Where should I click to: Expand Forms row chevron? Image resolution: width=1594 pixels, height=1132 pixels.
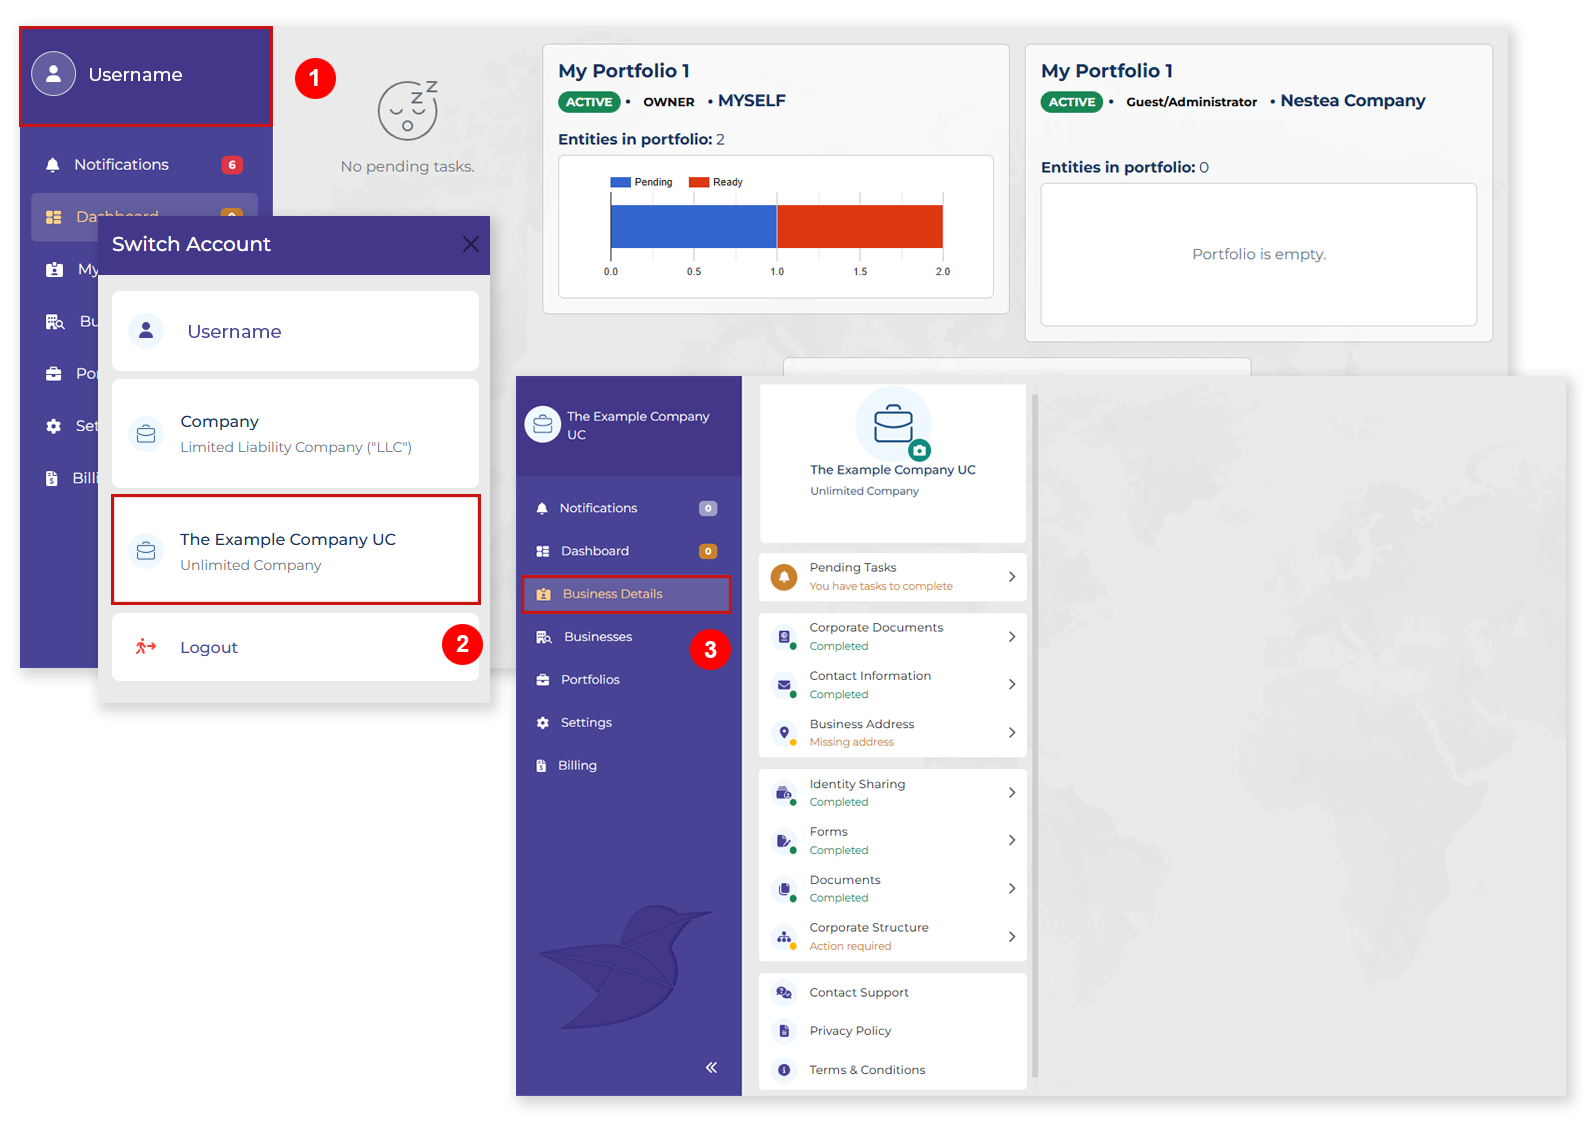[x=1012, y=841]
